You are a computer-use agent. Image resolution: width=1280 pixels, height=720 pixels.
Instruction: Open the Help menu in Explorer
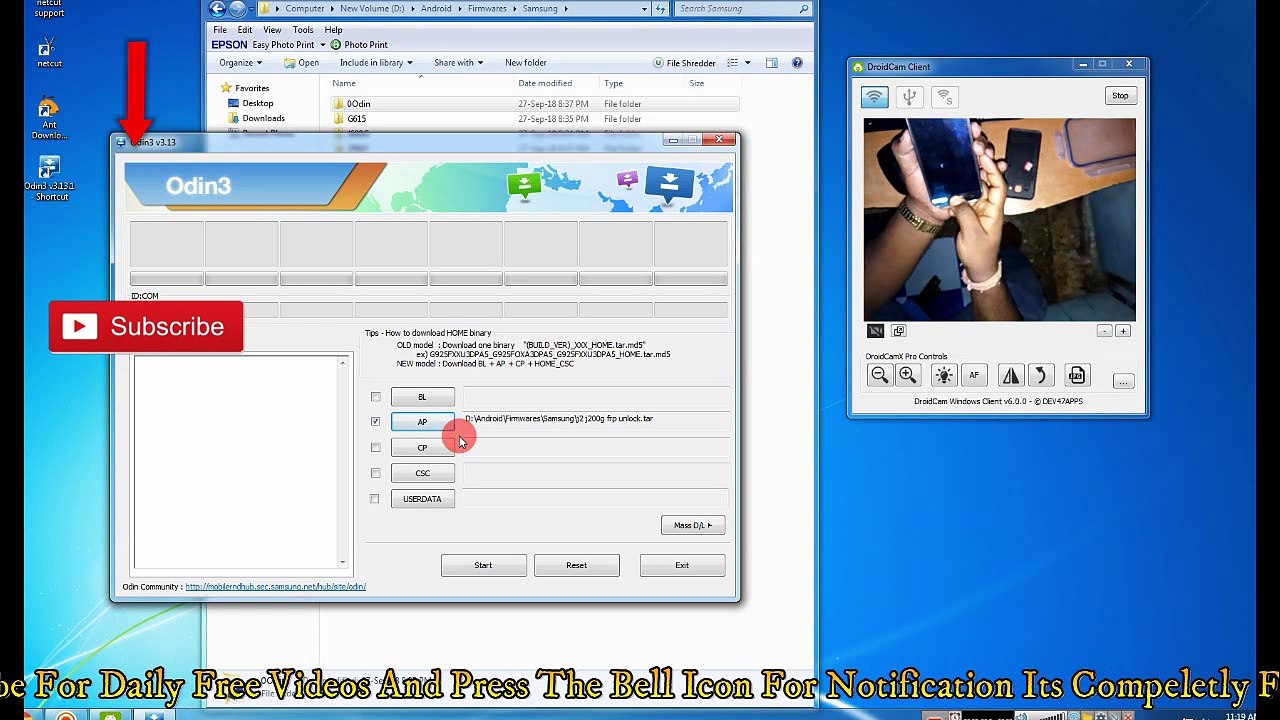point(333,30)
